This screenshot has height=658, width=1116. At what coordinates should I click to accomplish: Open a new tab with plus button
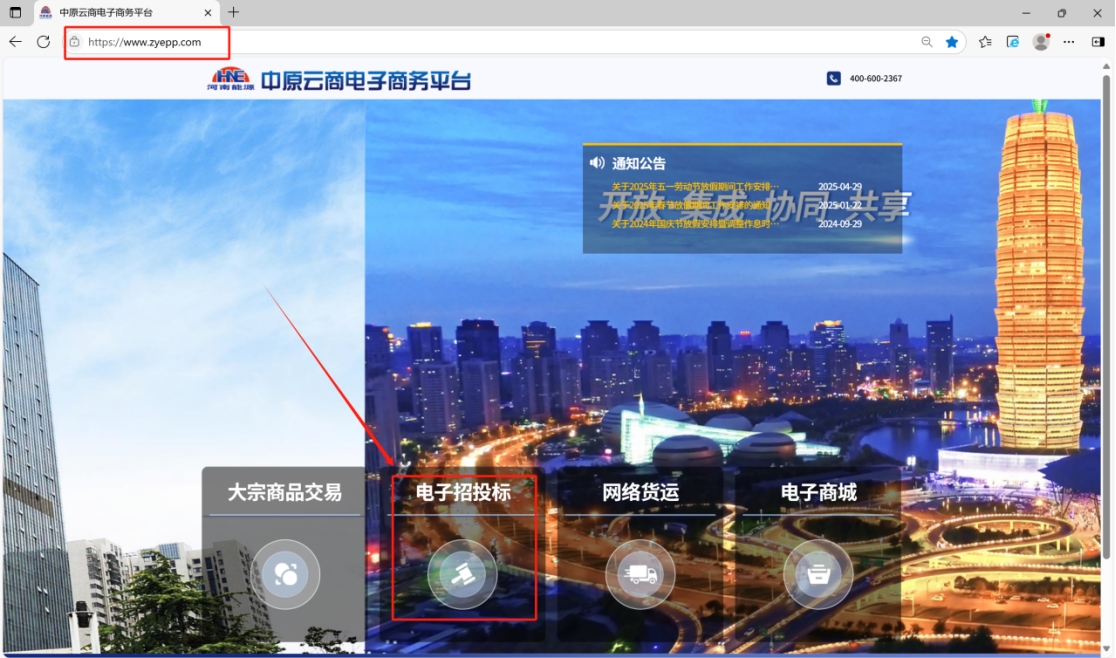(x=233, y=12)
